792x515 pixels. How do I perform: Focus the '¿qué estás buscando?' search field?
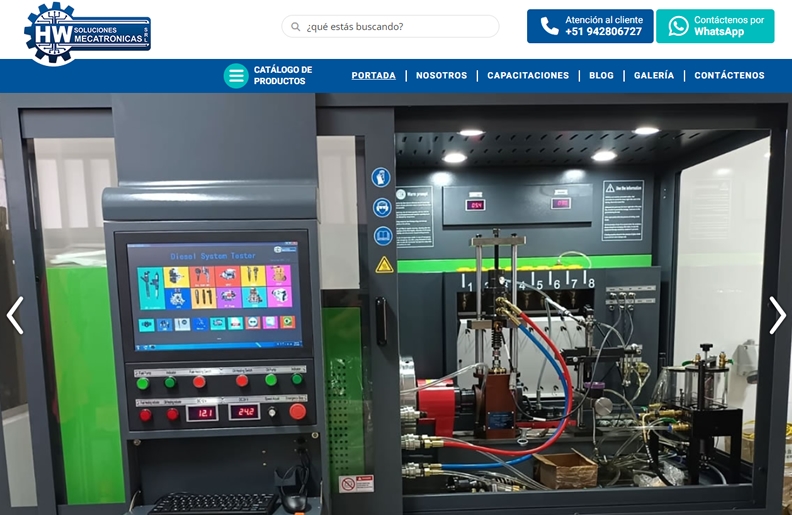click(x=395, y=27)
